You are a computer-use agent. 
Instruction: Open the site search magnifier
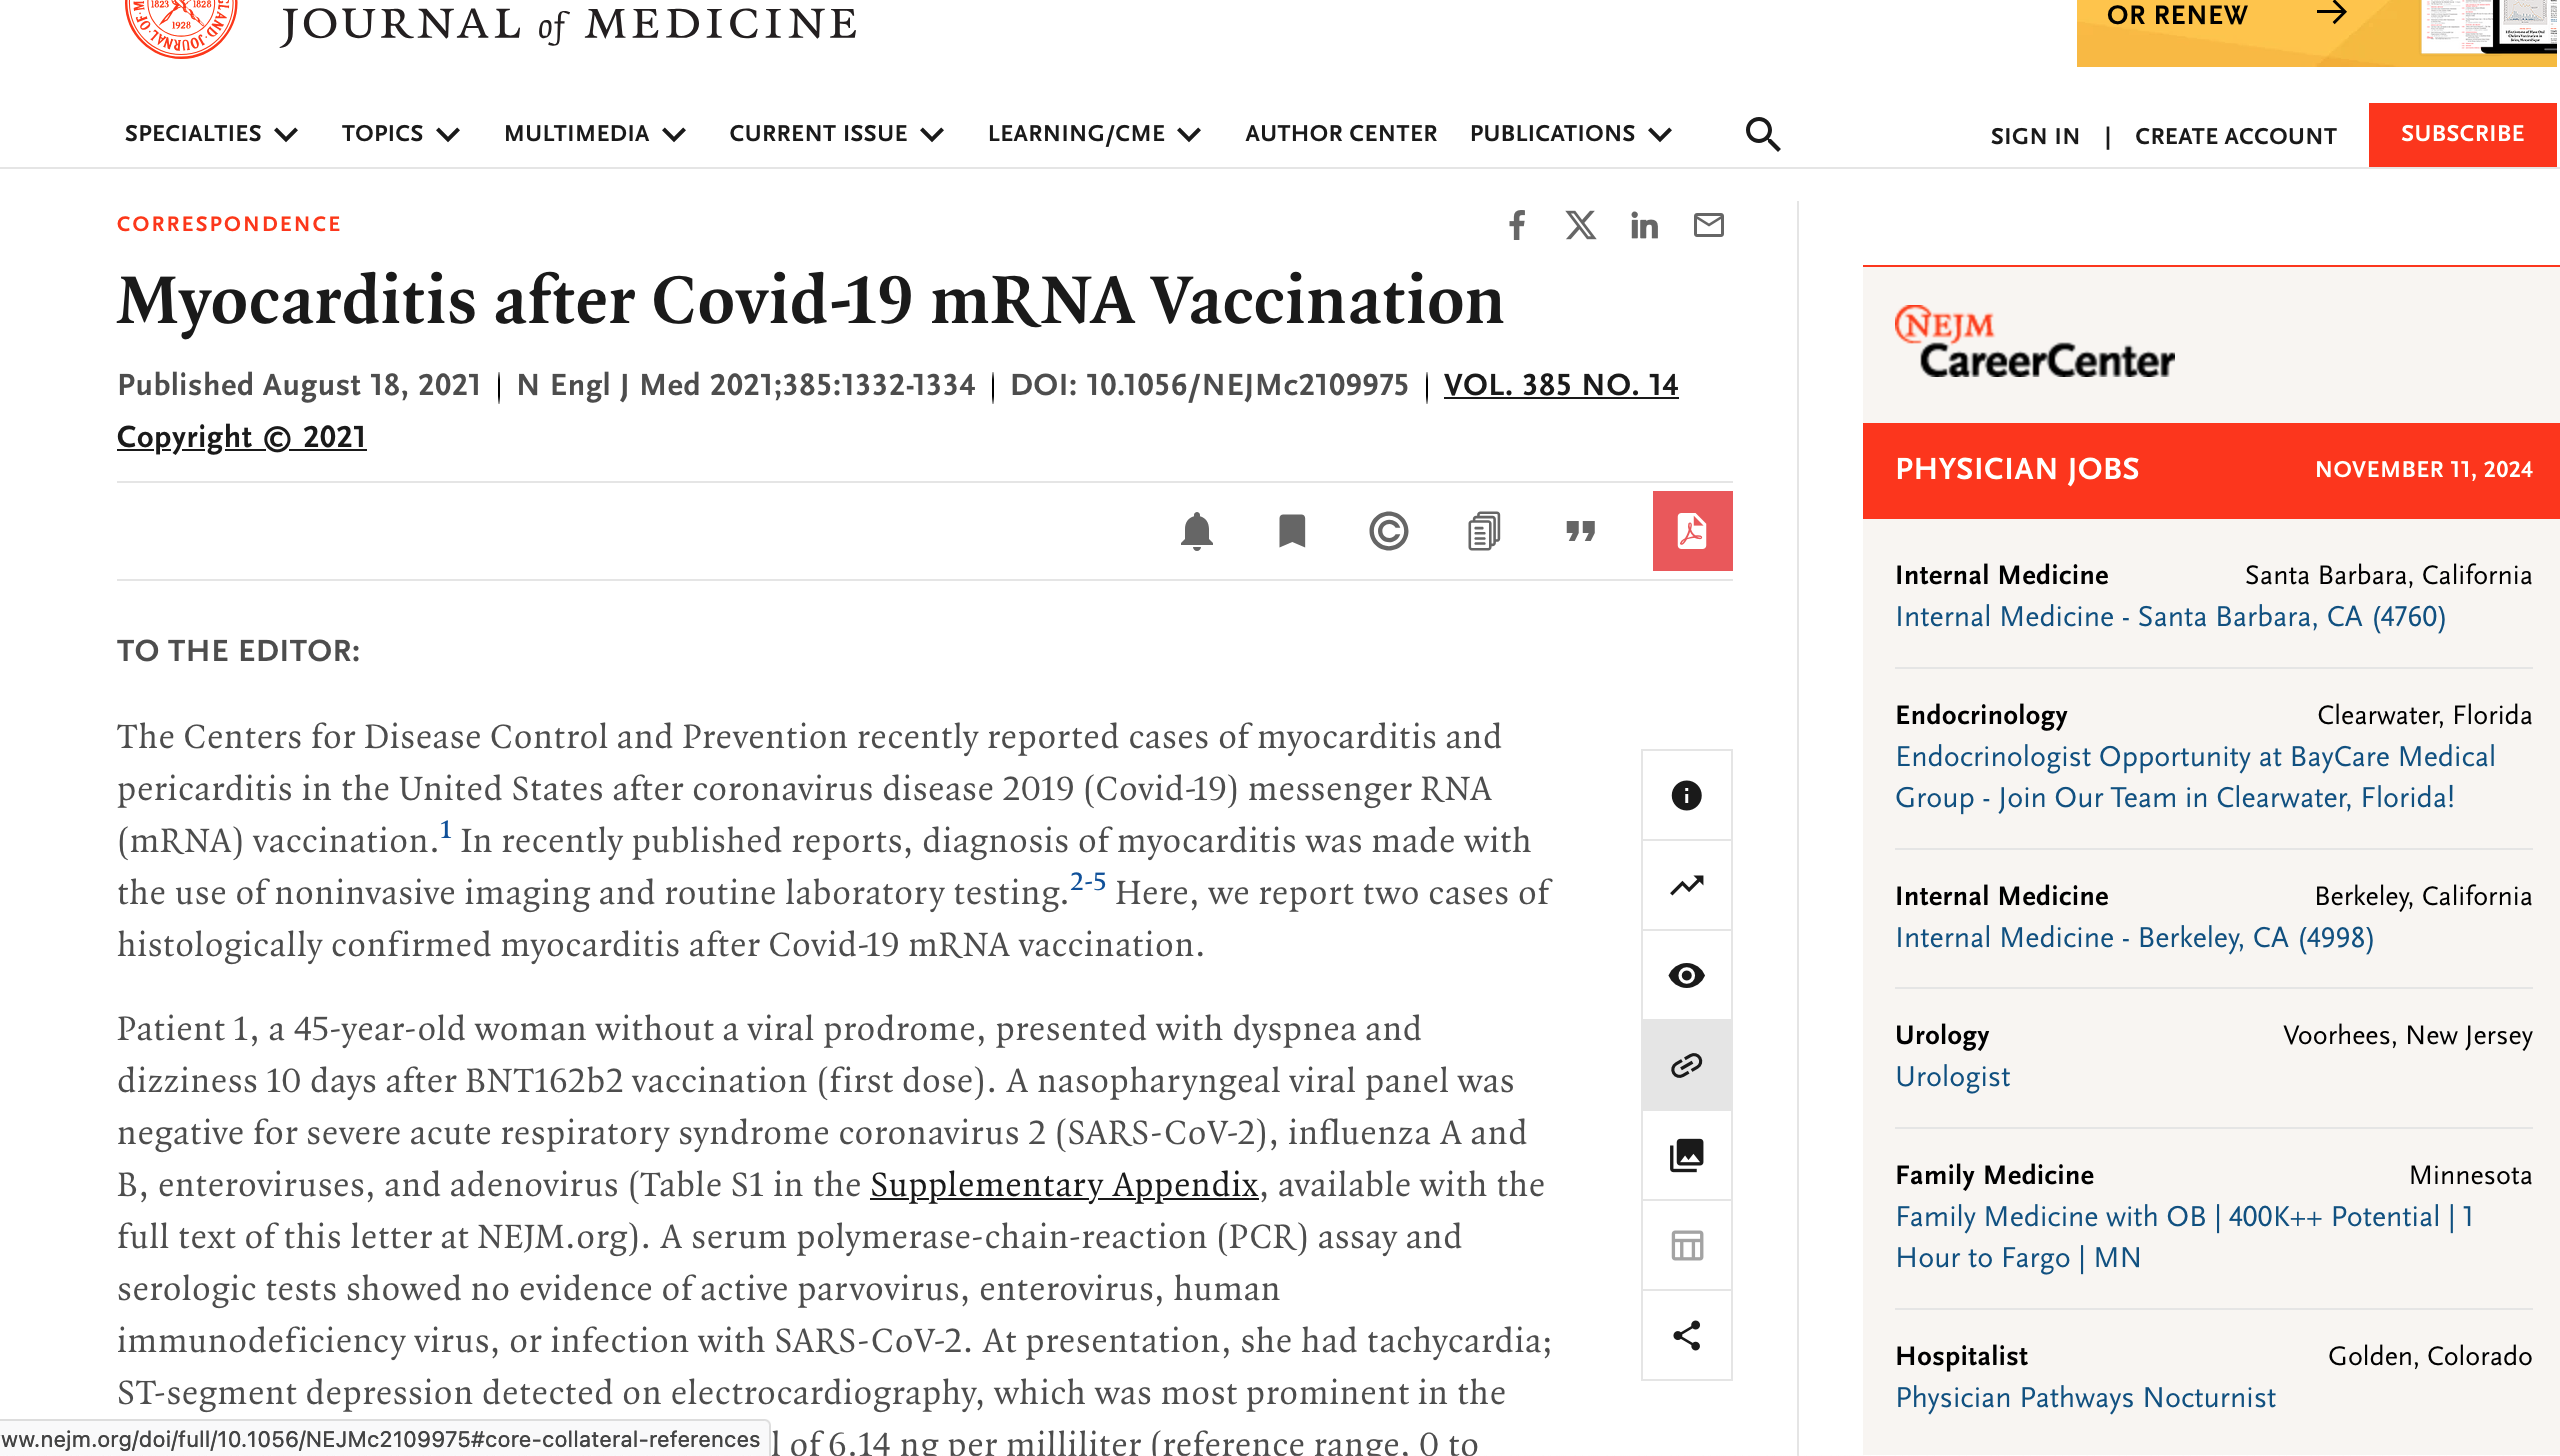click(x=1762, y=134)
